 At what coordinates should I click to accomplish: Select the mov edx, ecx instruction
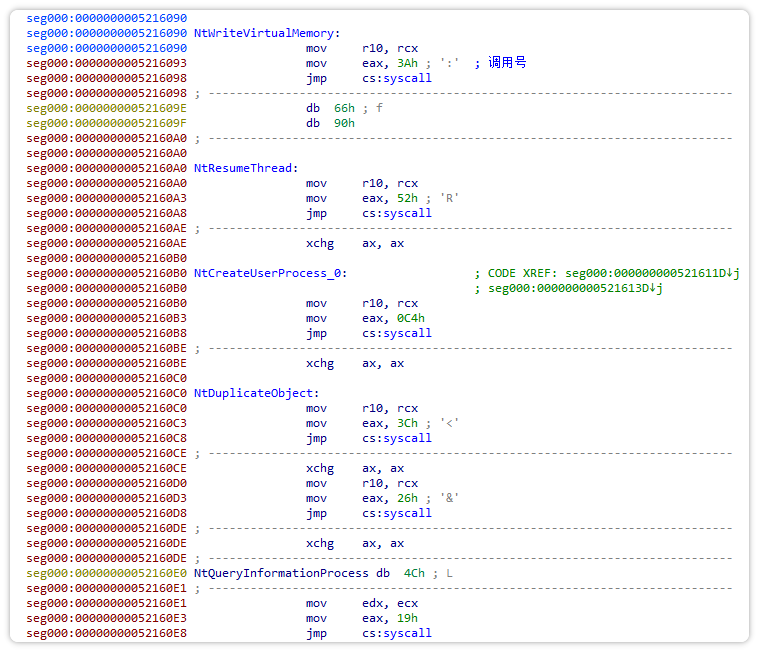[x=362, y=603]
